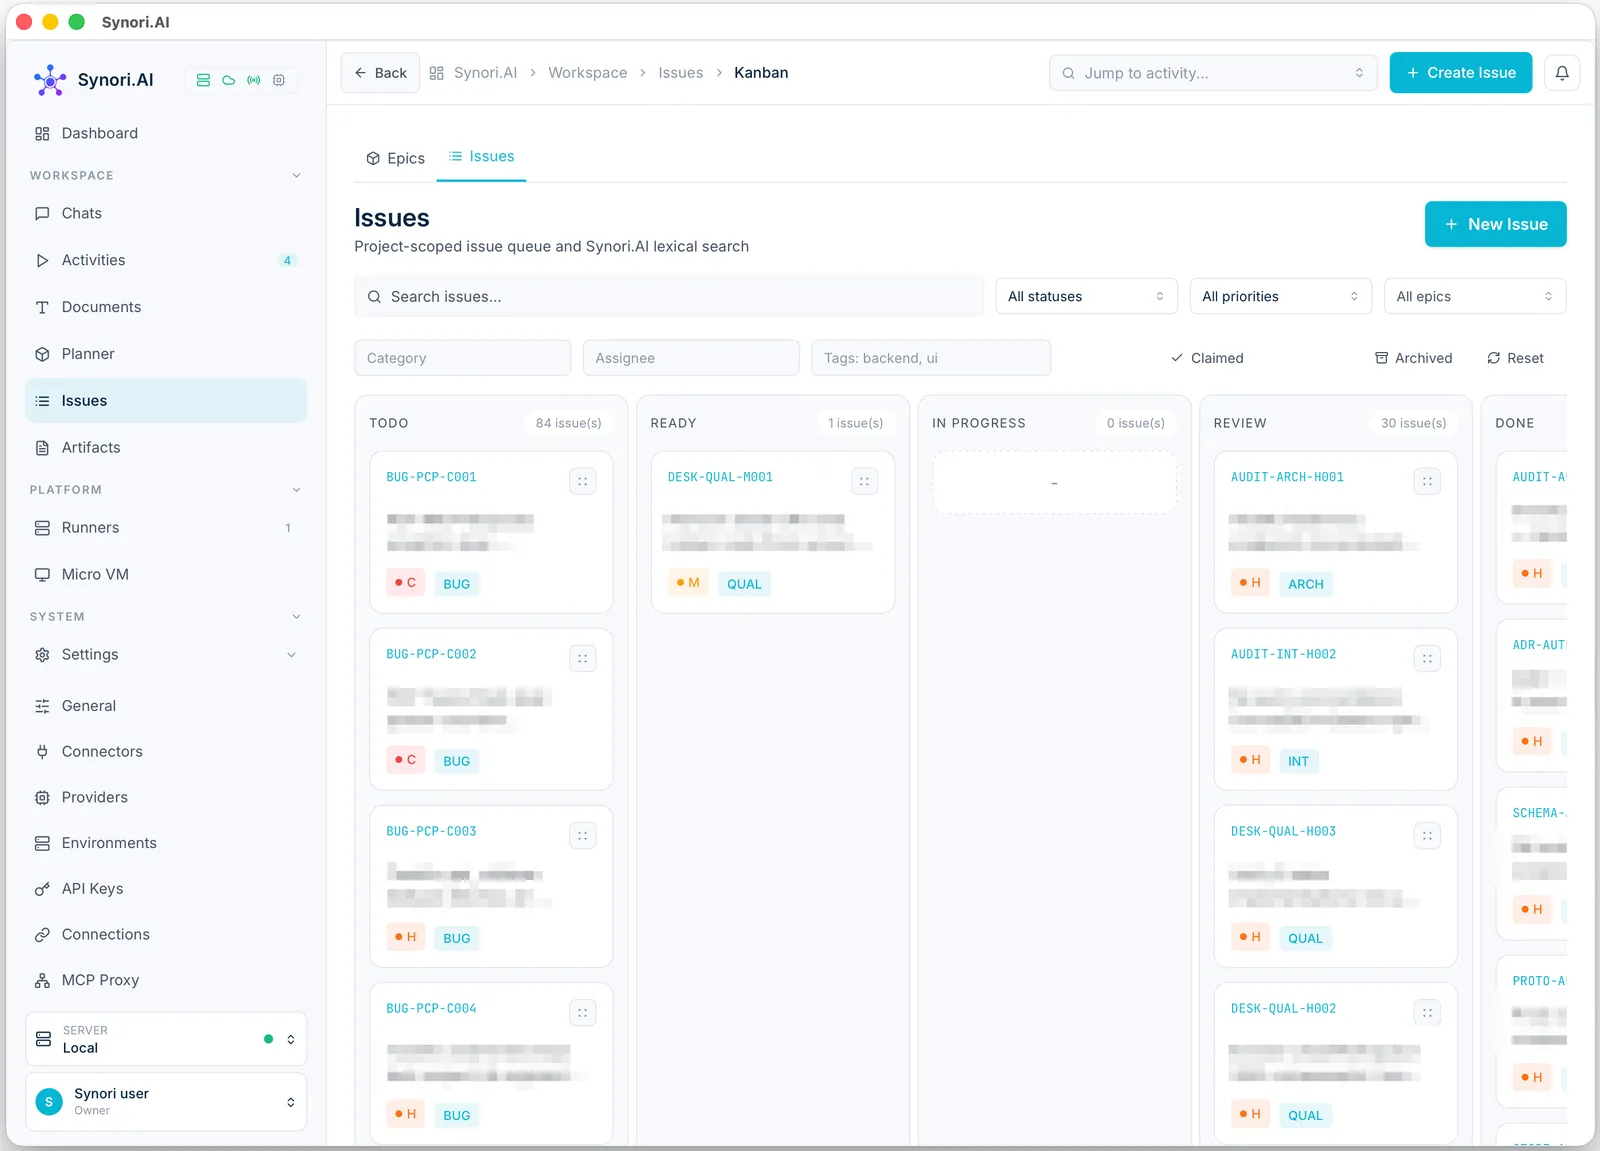This screenshot has height=1151, width=1600.
Task: Click the Workspace breadcrumb link
Action: pos(588,73)
